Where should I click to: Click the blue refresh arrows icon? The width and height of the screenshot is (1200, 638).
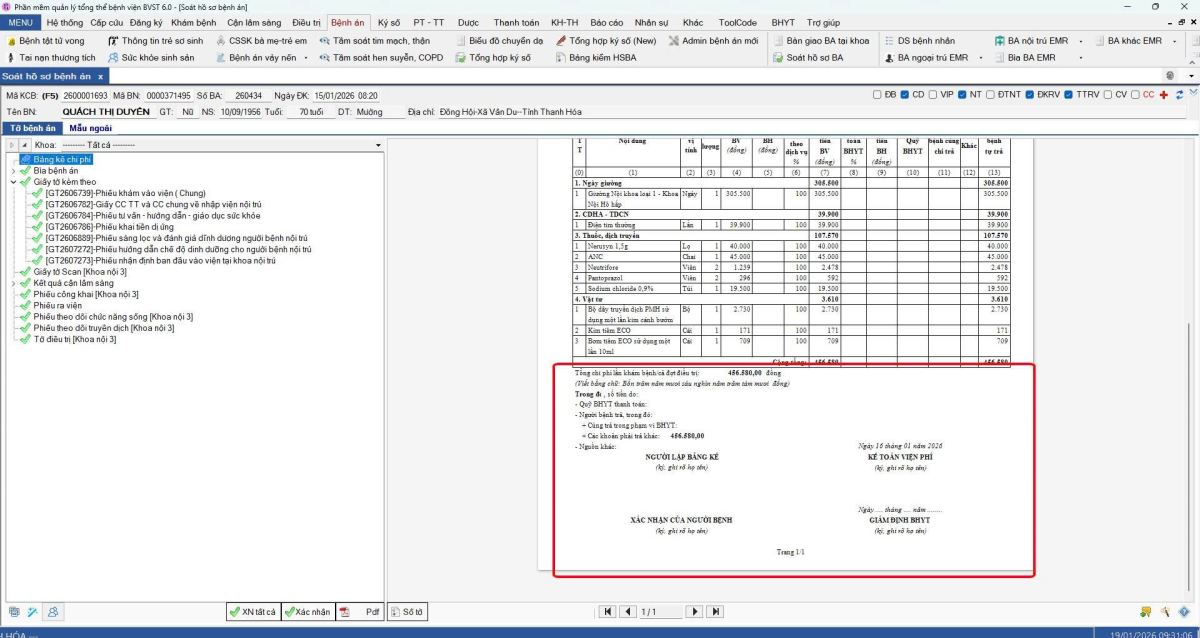(1180, 95)
